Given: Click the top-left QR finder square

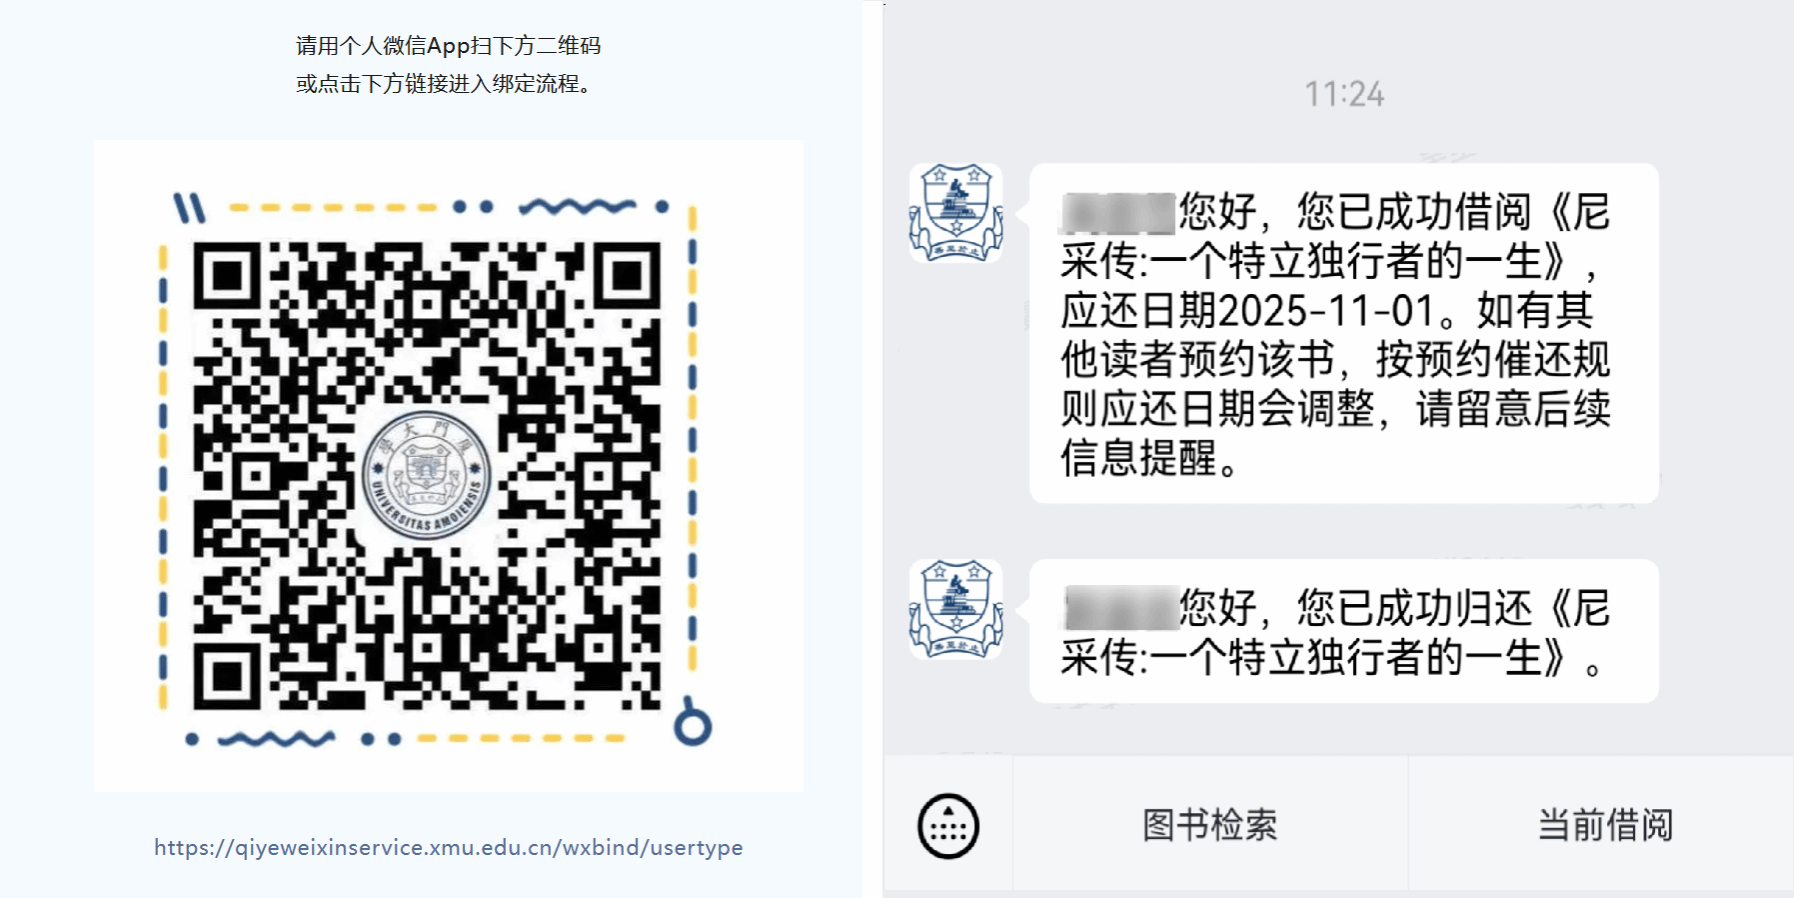Looking at the screenshot, I should pos(227,275).
